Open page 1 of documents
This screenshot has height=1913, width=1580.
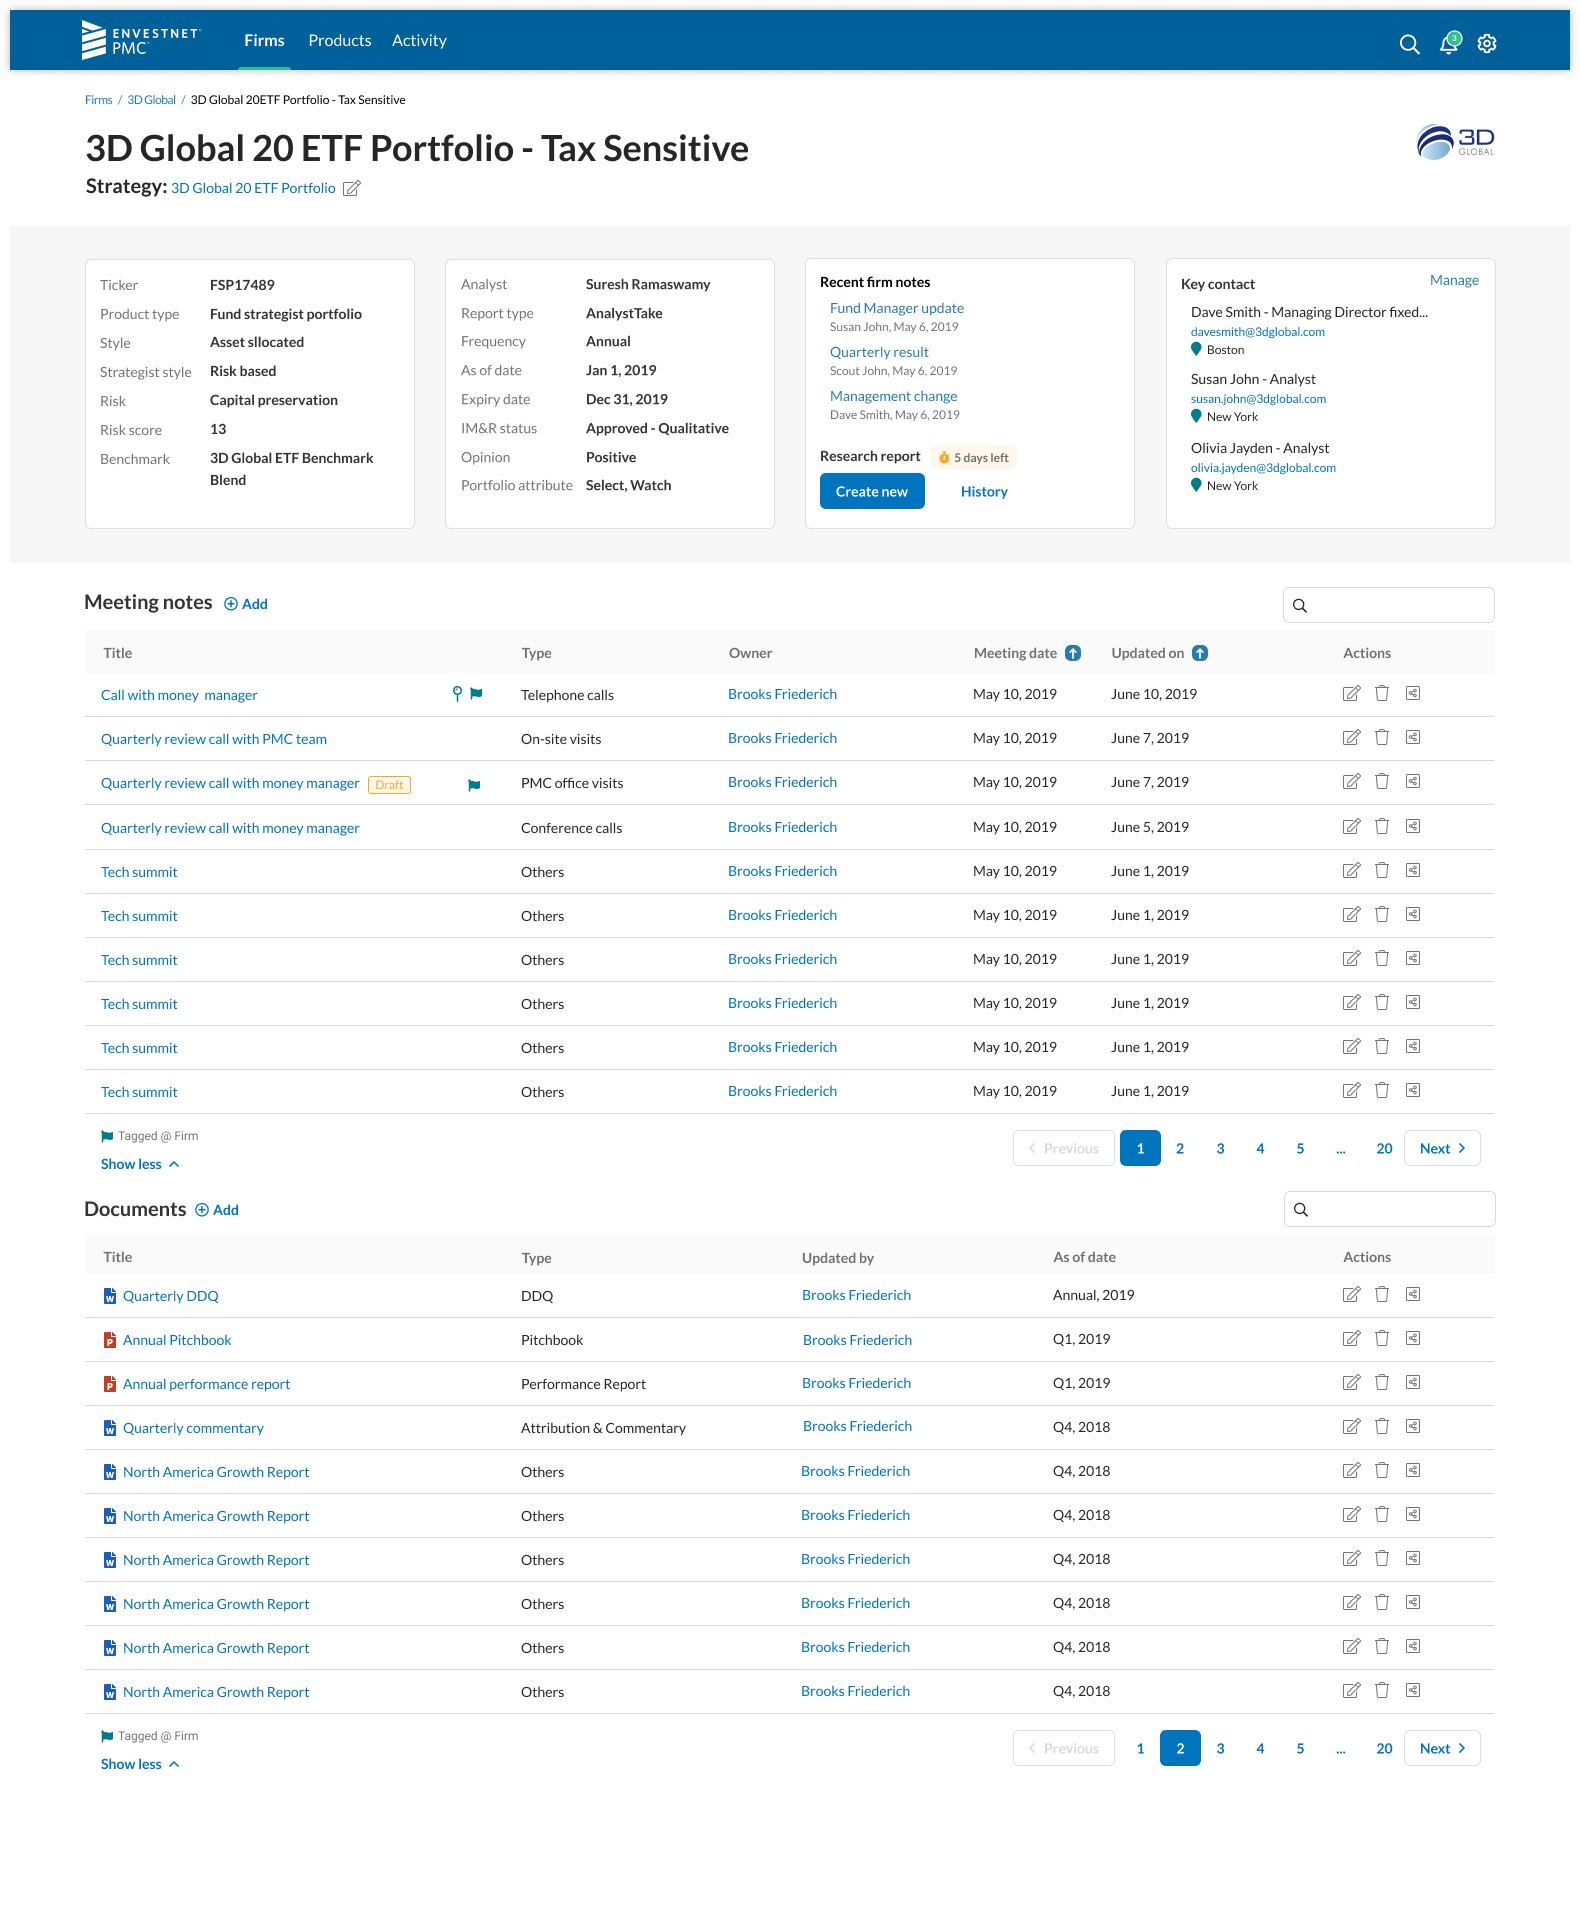tap(1140, 1749)
